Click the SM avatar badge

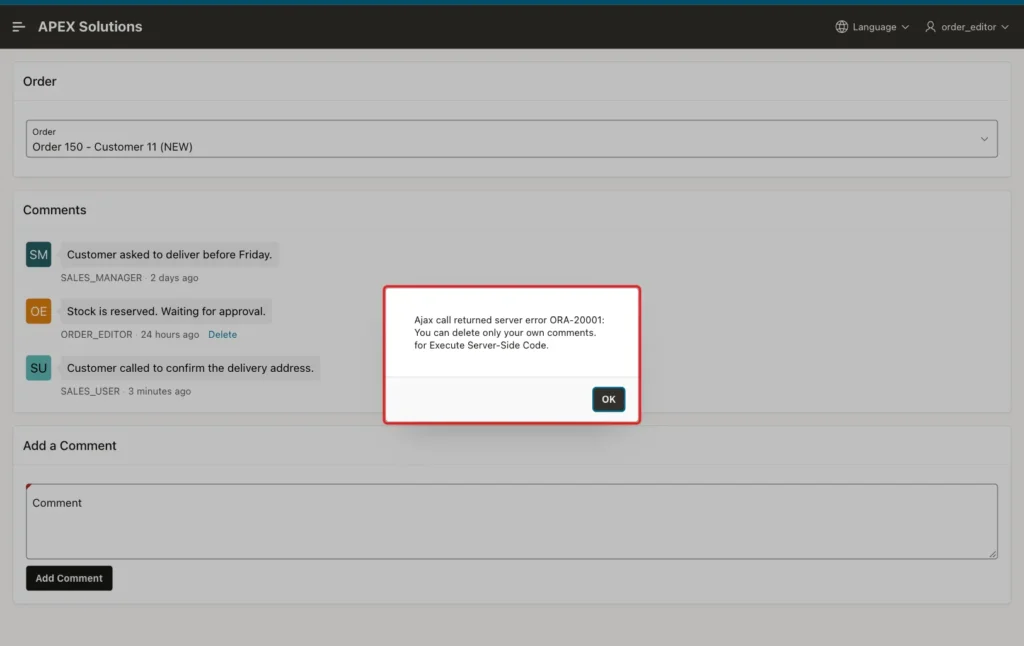click(x=39, y=255)
